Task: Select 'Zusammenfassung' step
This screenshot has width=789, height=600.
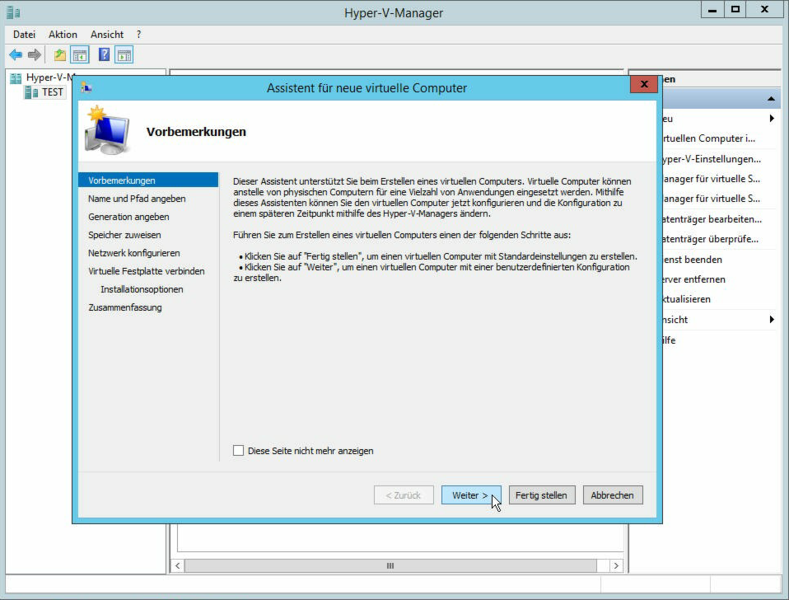Action: click(125, 307)
